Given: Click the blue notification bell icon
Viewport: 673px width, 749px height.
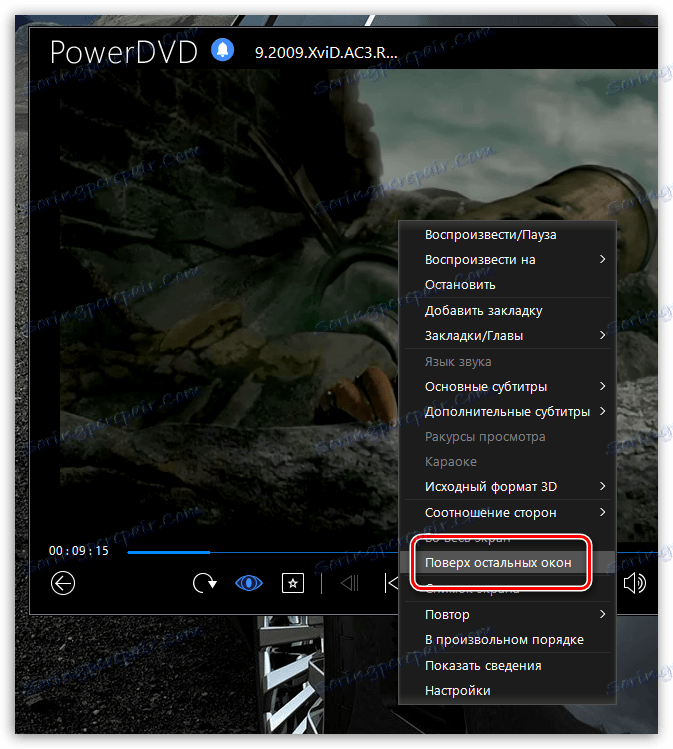Looking at the screenshot, I should click(x=223, y=50).
